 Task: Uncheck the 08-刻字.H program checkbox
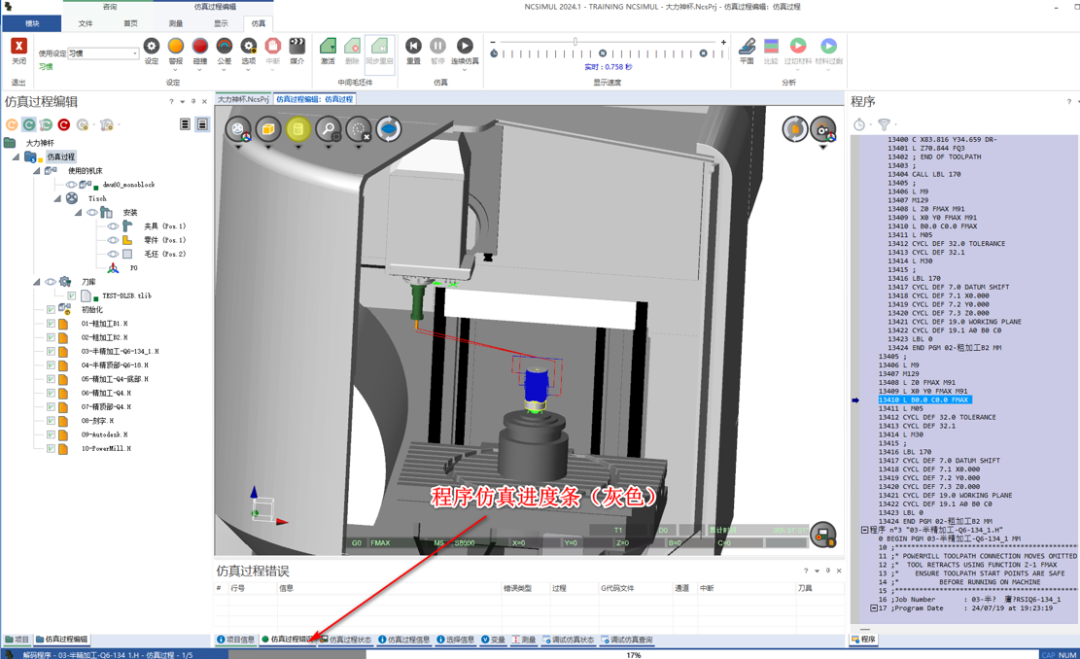tap(51, 421)
